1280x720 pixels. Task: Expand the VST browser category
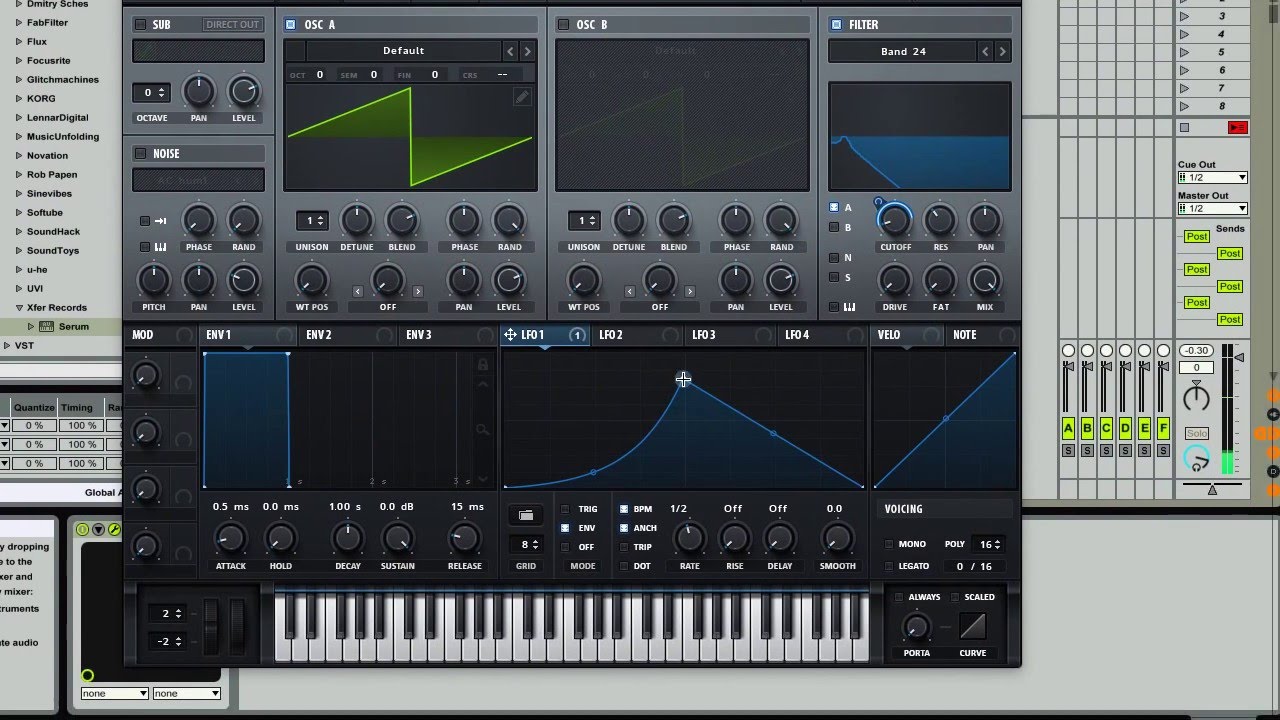7,346
